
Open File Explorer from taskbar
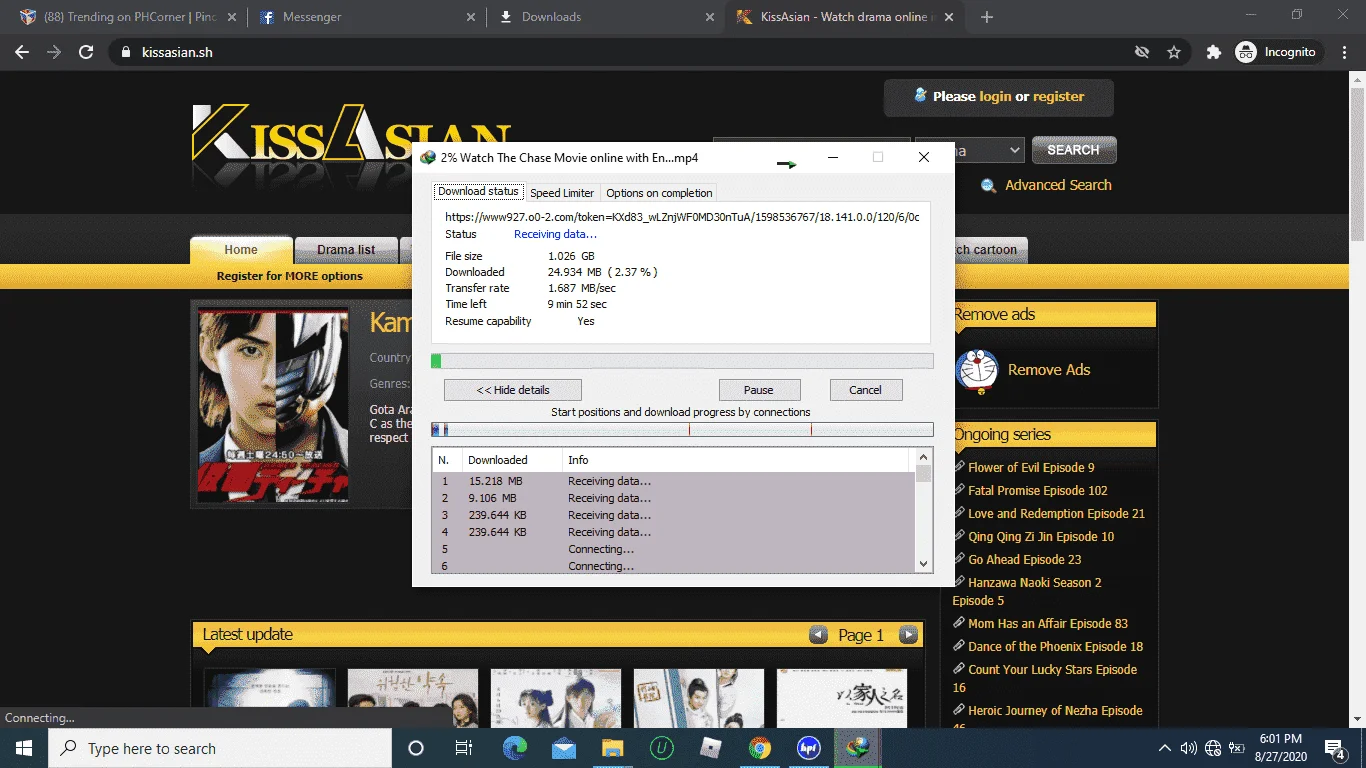pyautogui.click(x=612, y=748)
